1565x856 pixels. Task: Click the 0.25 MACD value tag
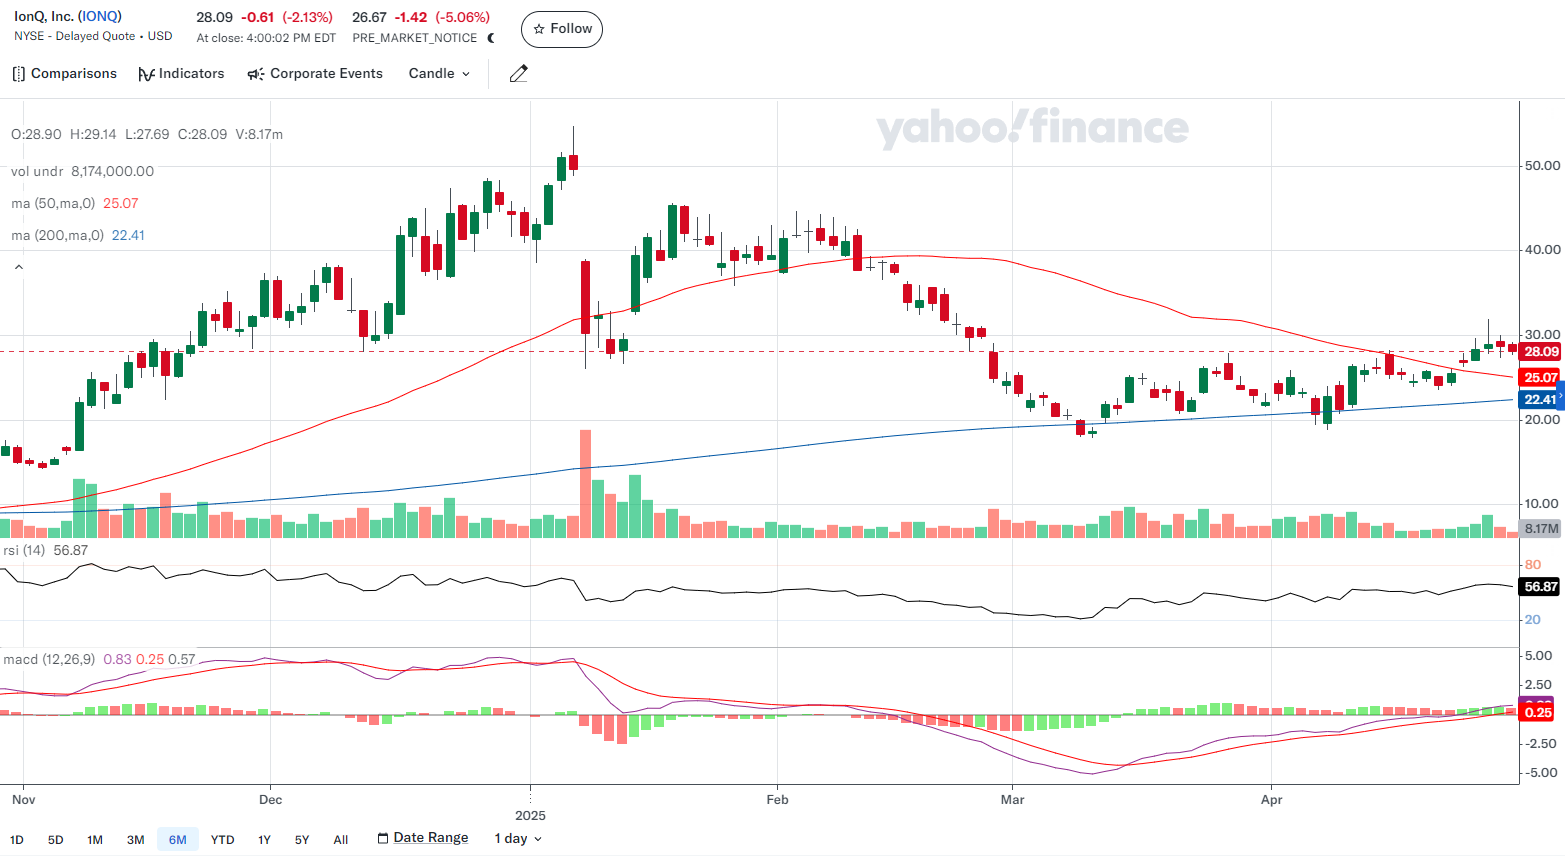pos(1537,712)
